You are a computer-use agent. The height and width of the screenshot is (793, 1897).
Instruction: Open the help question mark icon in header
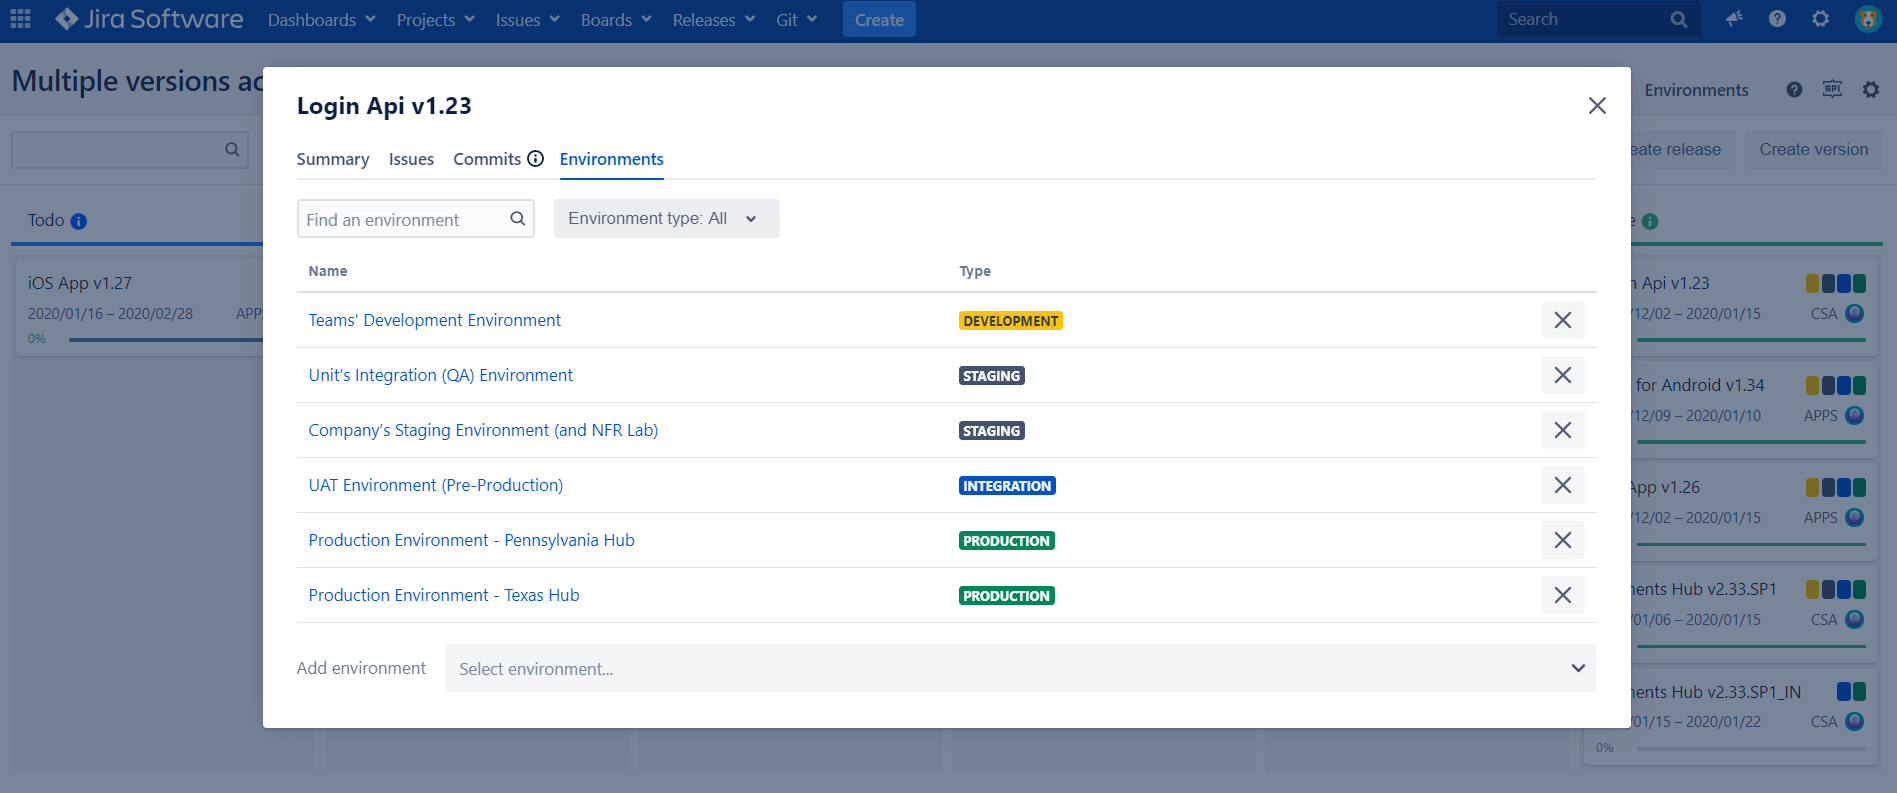coord(1777,19)
